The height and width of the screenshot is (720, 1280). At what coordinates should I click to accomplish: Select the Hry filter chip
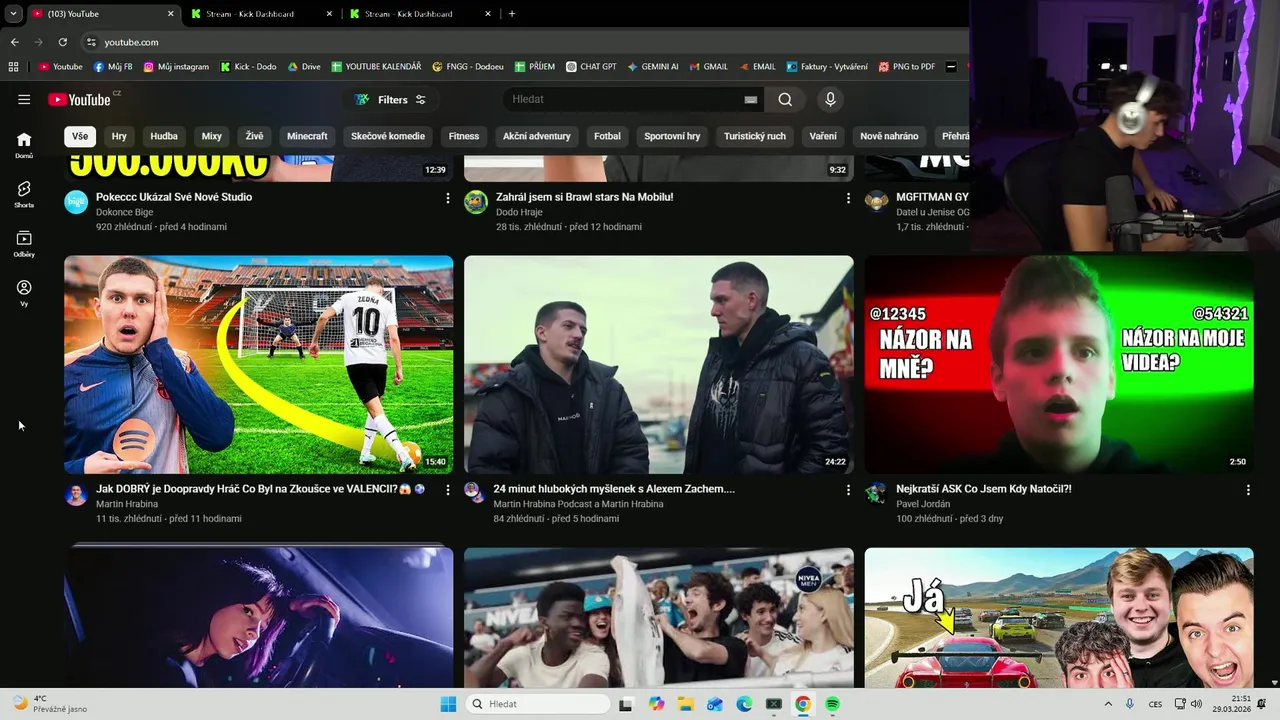pos(119,136)
